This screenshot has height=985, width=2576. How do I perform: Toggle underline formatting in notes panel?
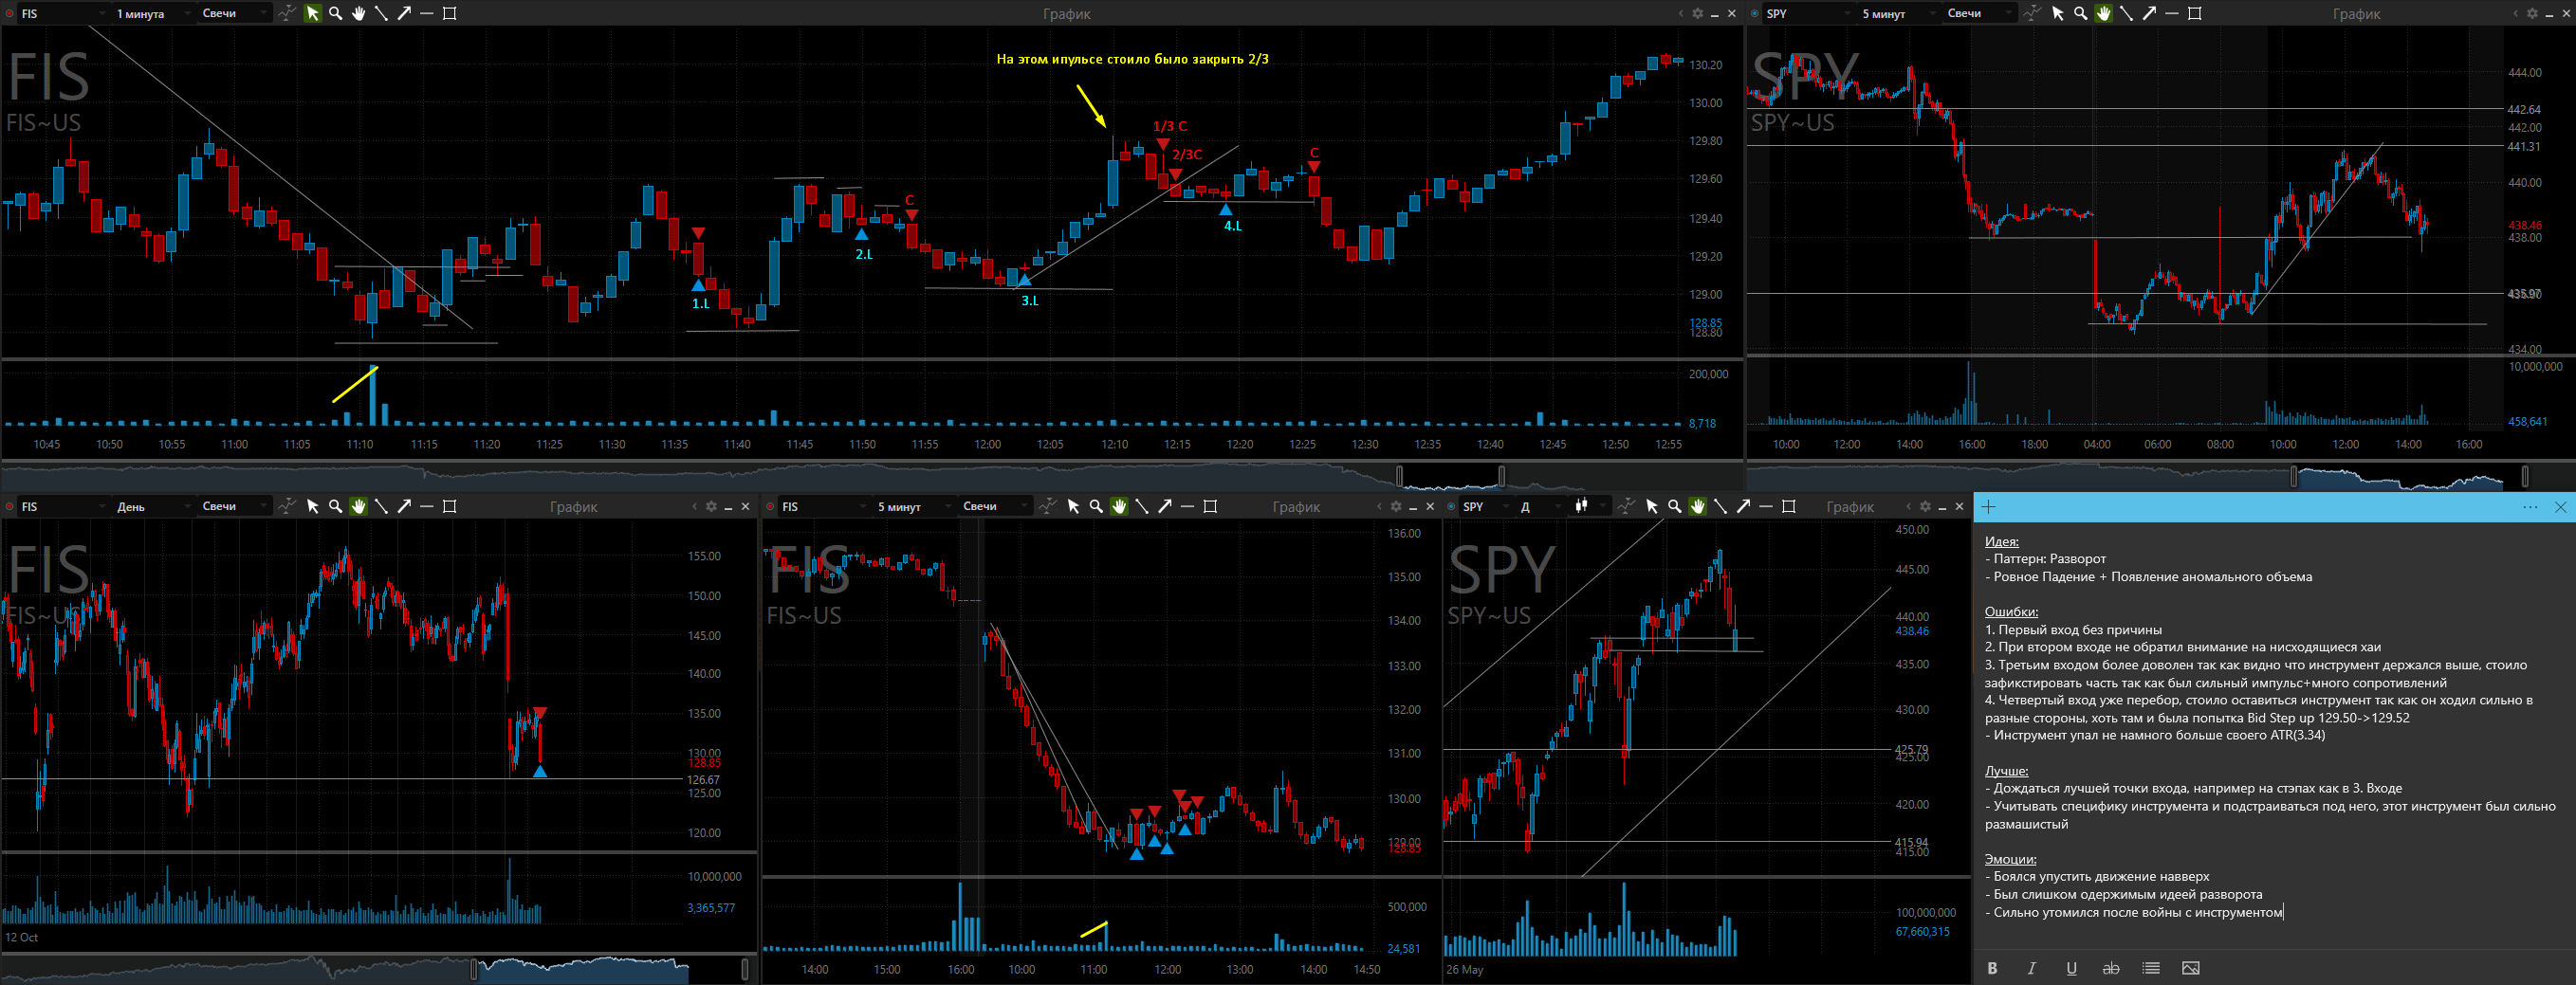coord(2071,968)
